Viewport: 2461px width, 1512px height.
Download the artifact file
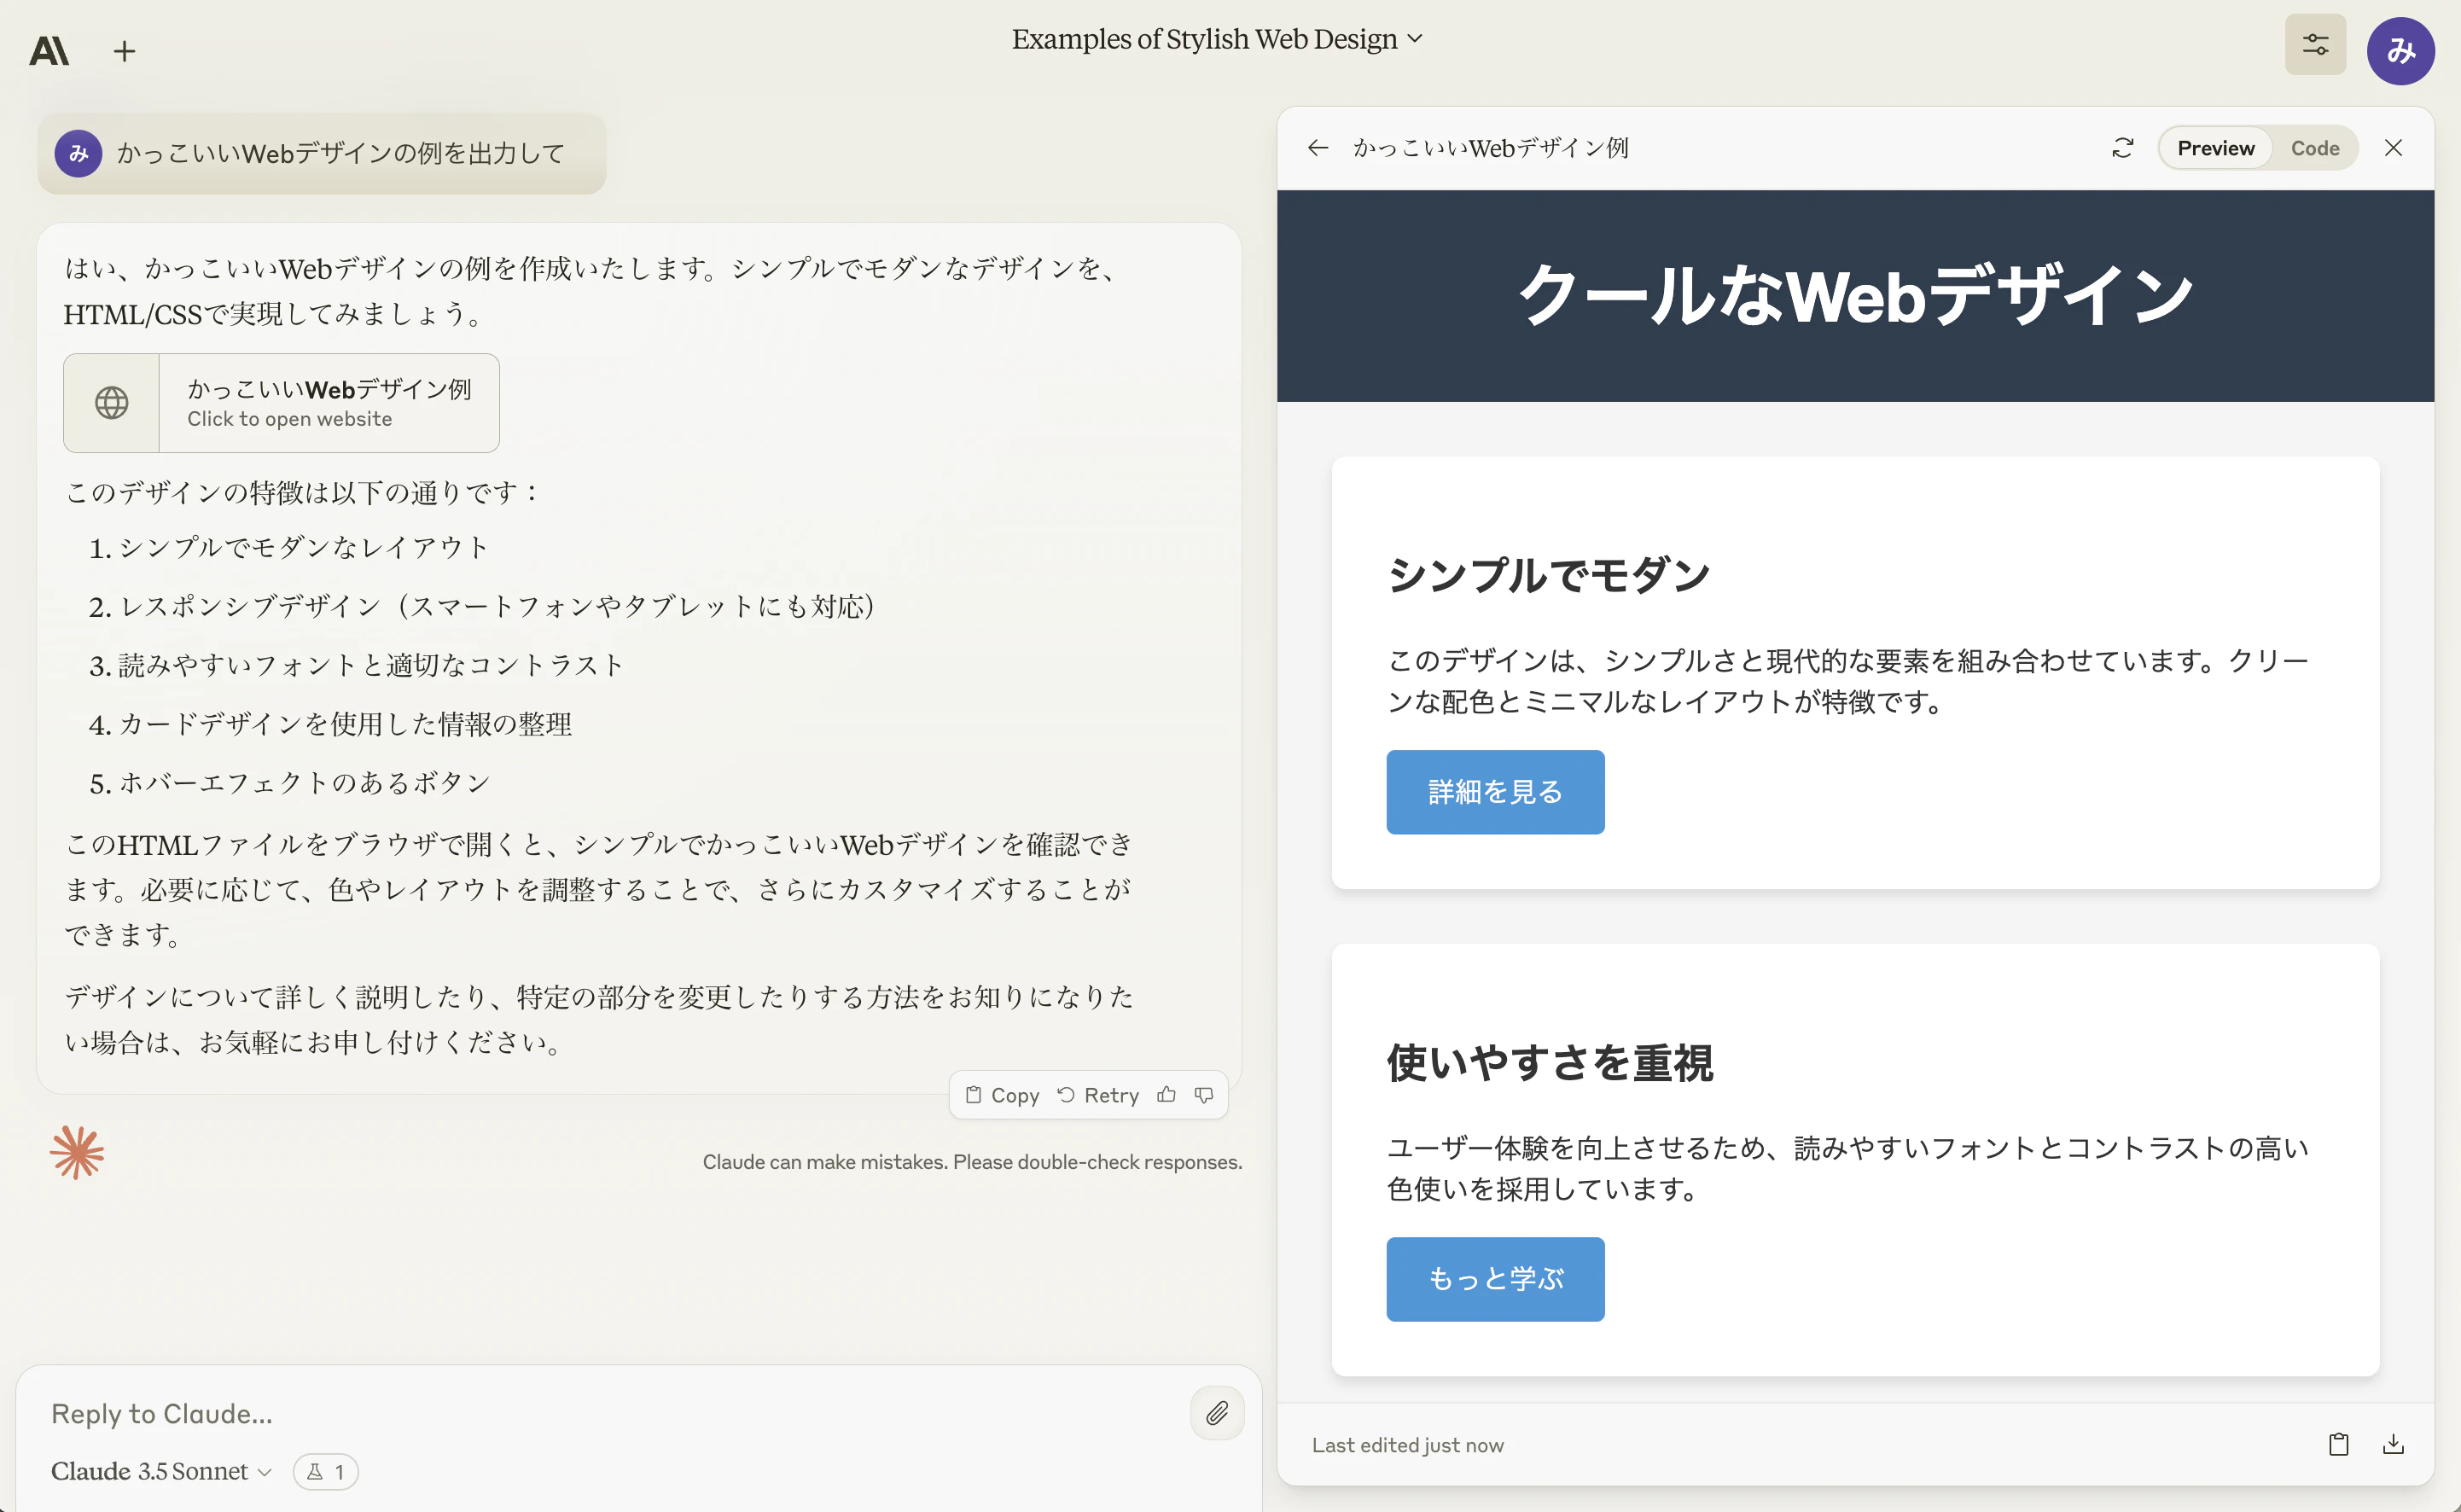[x=2393, y=1444]
